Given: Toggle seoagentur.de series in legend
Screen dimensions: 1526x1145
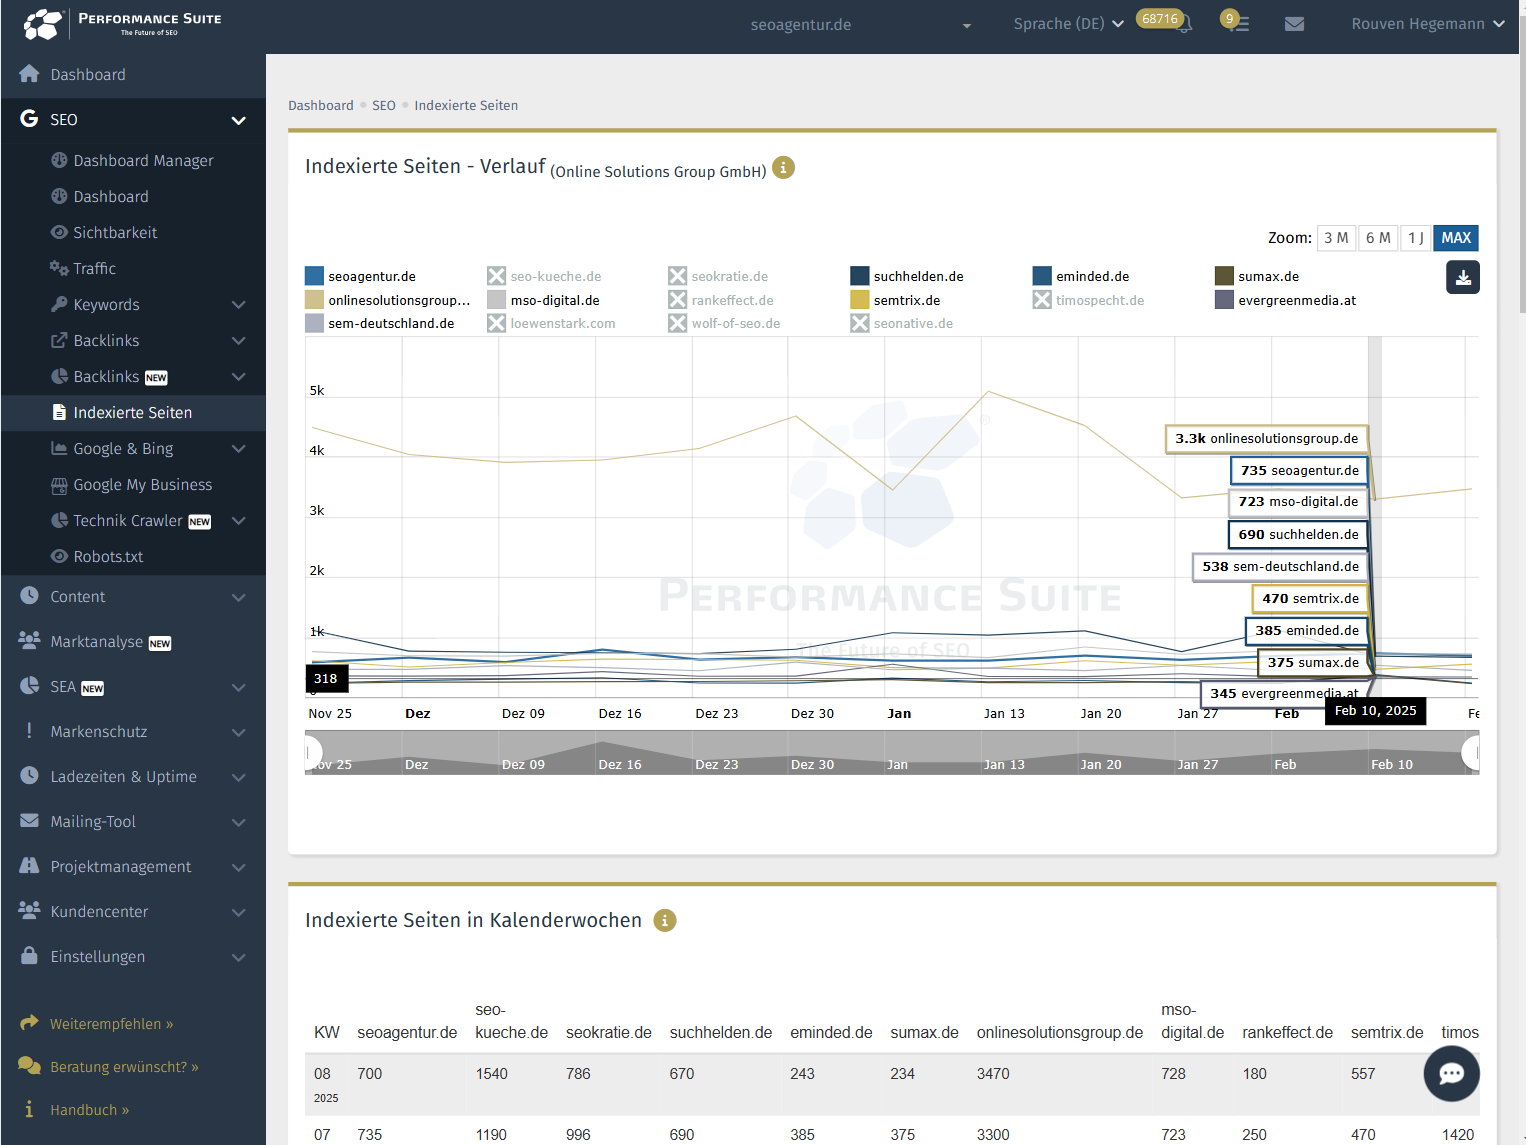Looking at the screenshot, I should point(360,276).
